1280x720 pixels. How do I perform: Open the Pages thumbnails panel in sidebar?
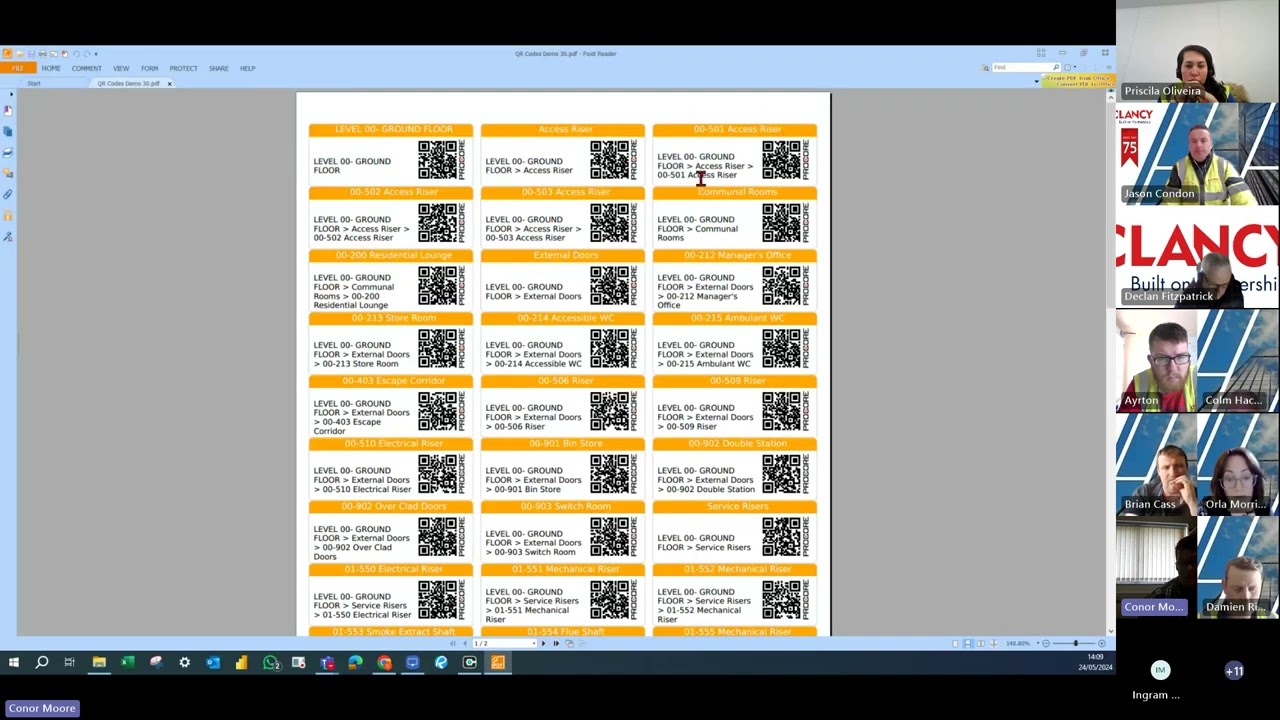[x=8, y=131]
